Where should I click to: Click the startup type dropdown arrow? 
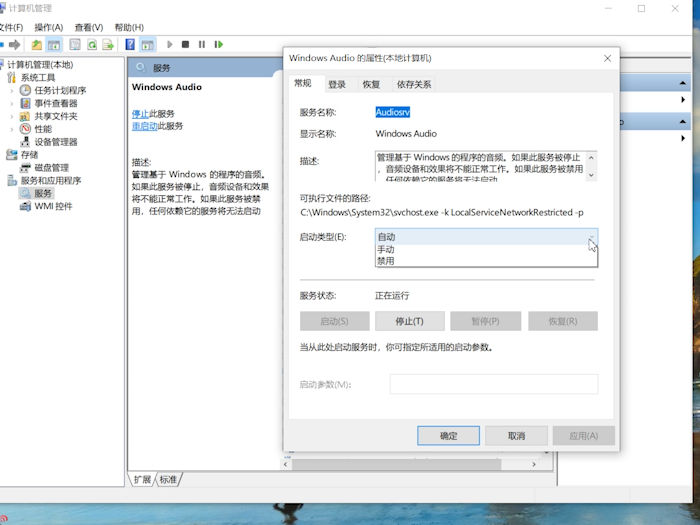(x=592, y=237)
